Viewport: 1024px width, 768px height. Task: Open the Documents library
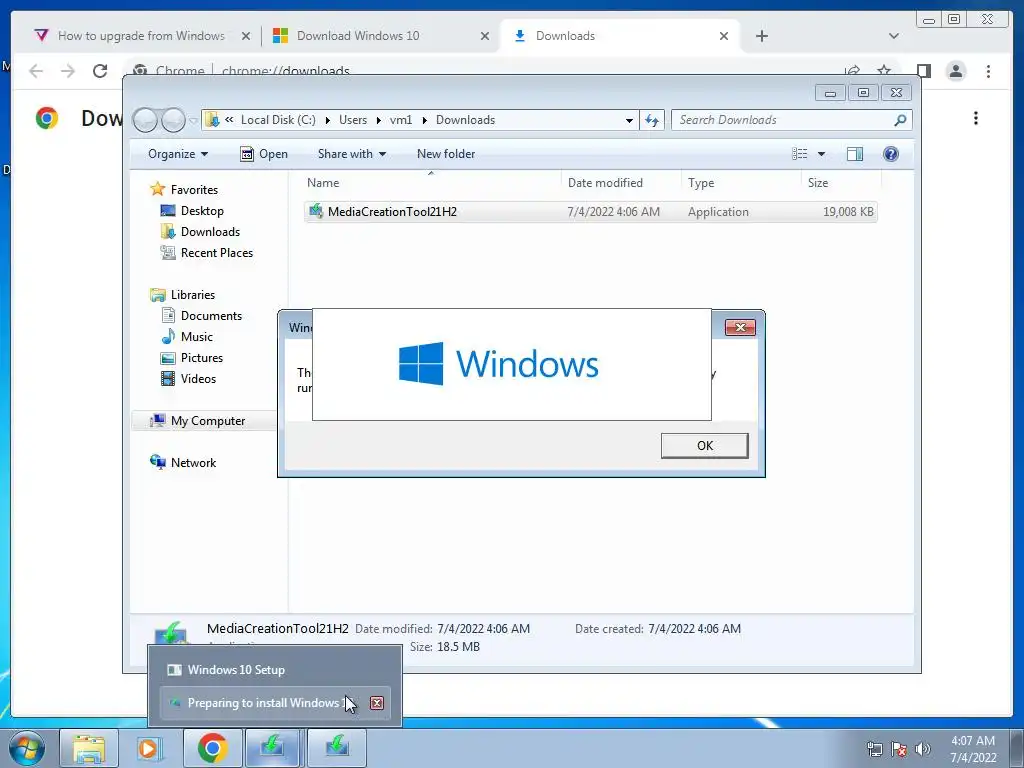pos(211,315)
